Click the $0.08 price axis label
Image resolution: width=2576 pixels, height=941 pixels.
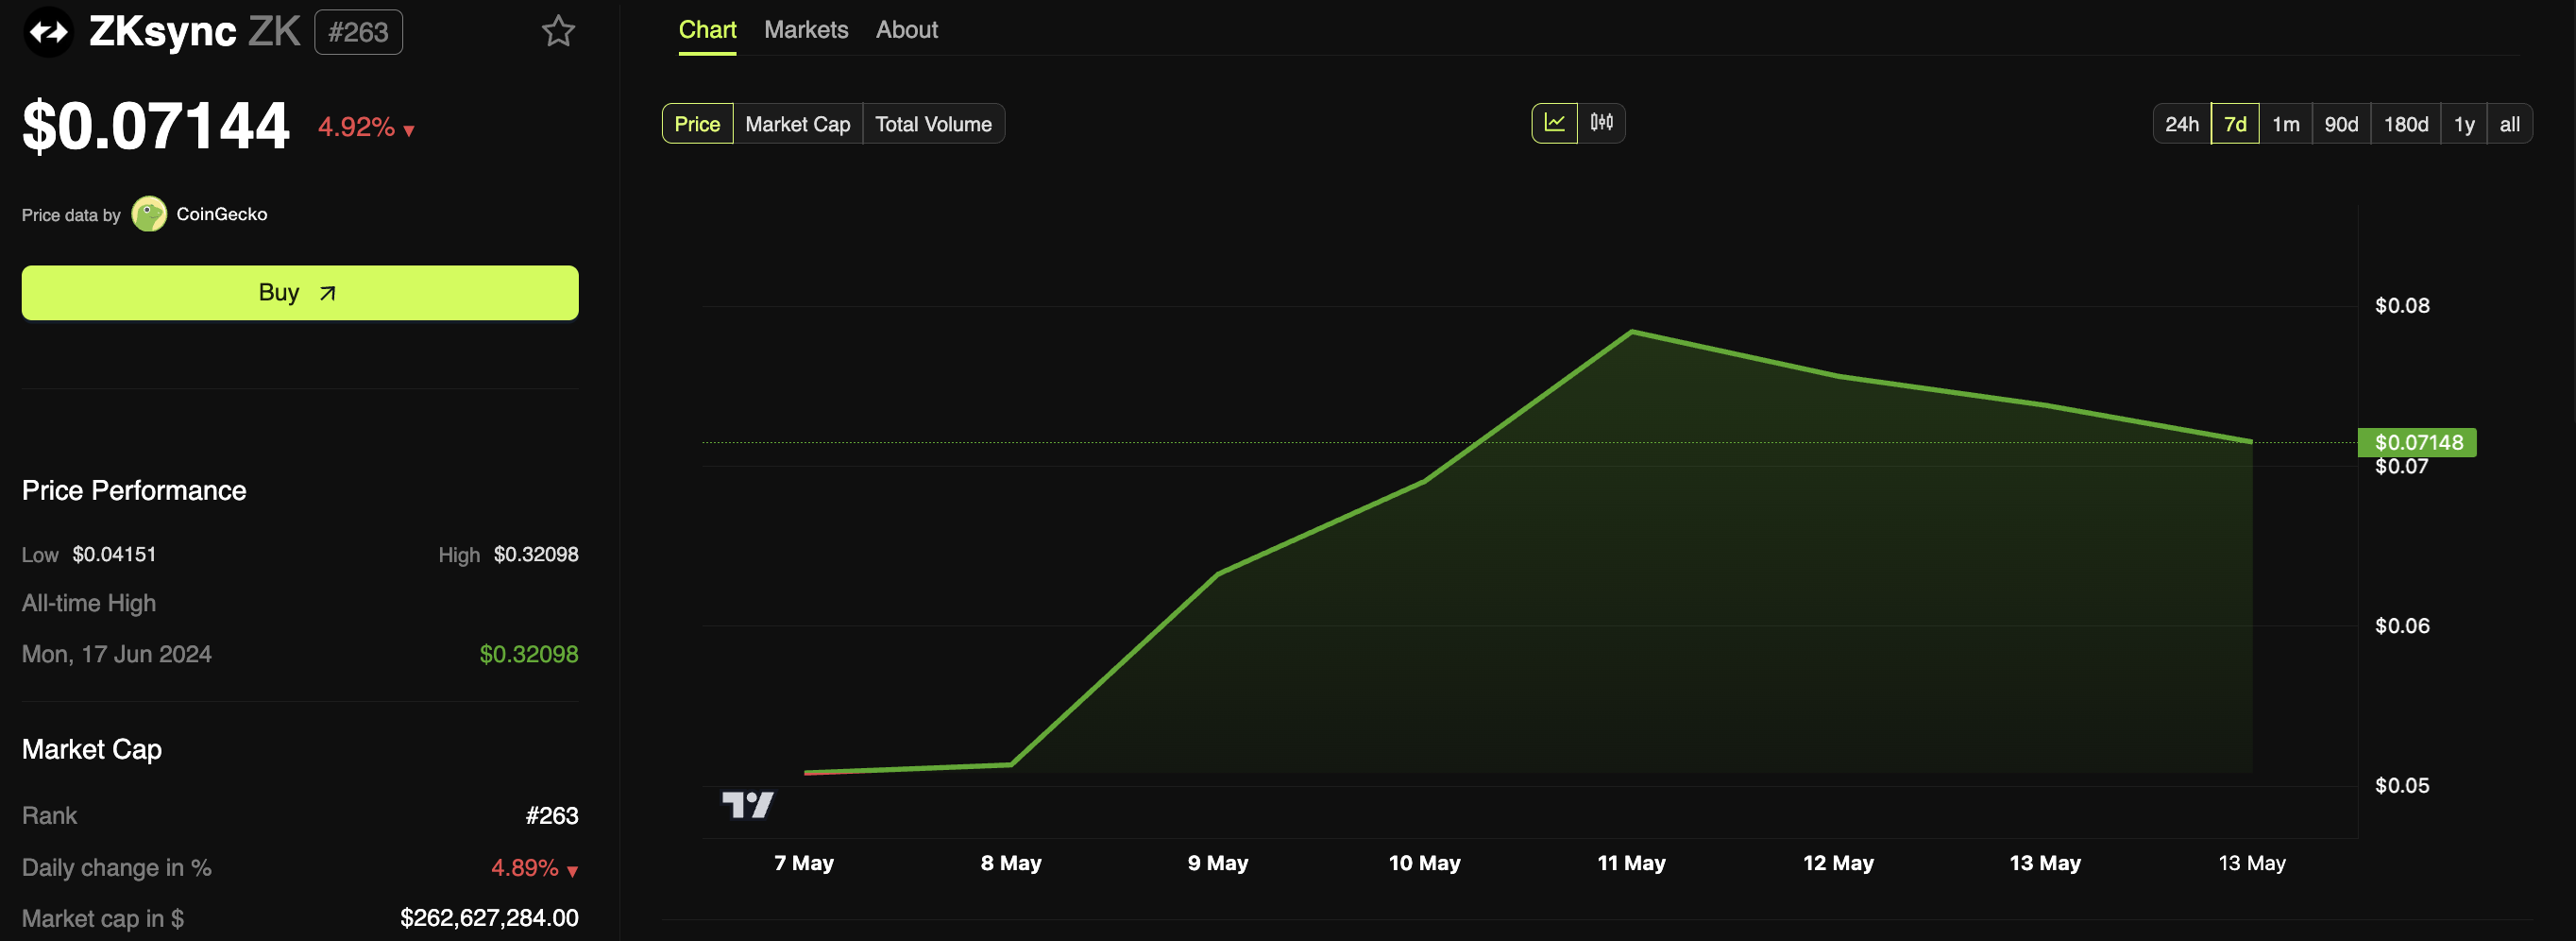click(2402, 305)
